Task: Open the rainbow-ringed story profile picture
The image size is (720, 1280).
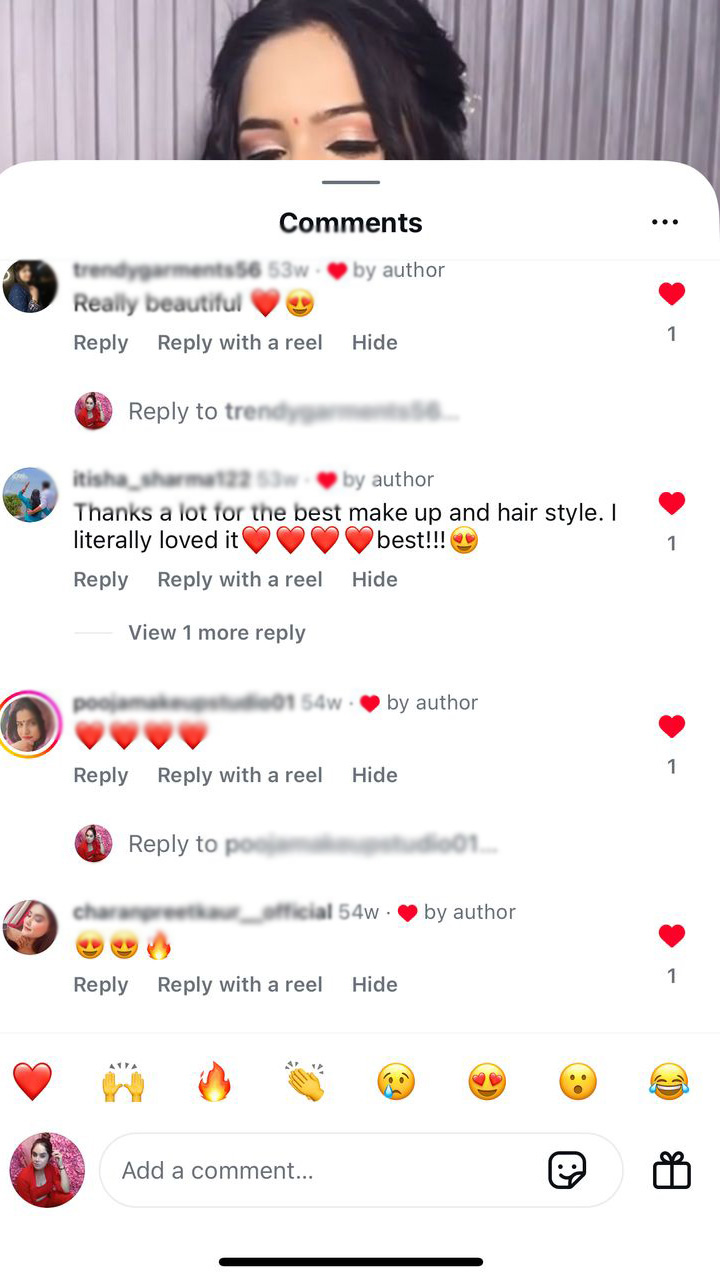Action: (x=30, y=724)
